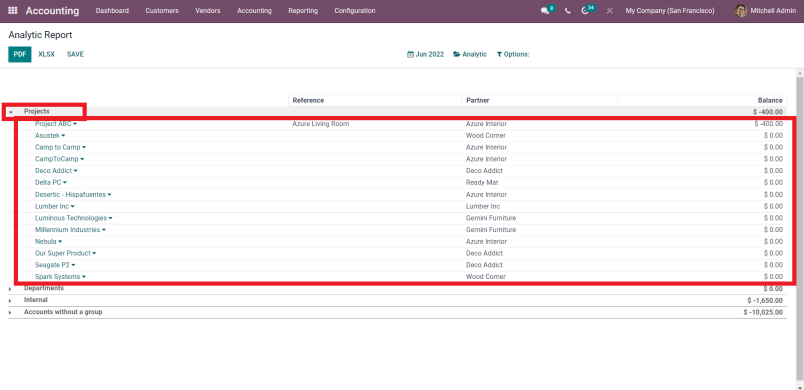Click the SAVE button

point(75,54)
